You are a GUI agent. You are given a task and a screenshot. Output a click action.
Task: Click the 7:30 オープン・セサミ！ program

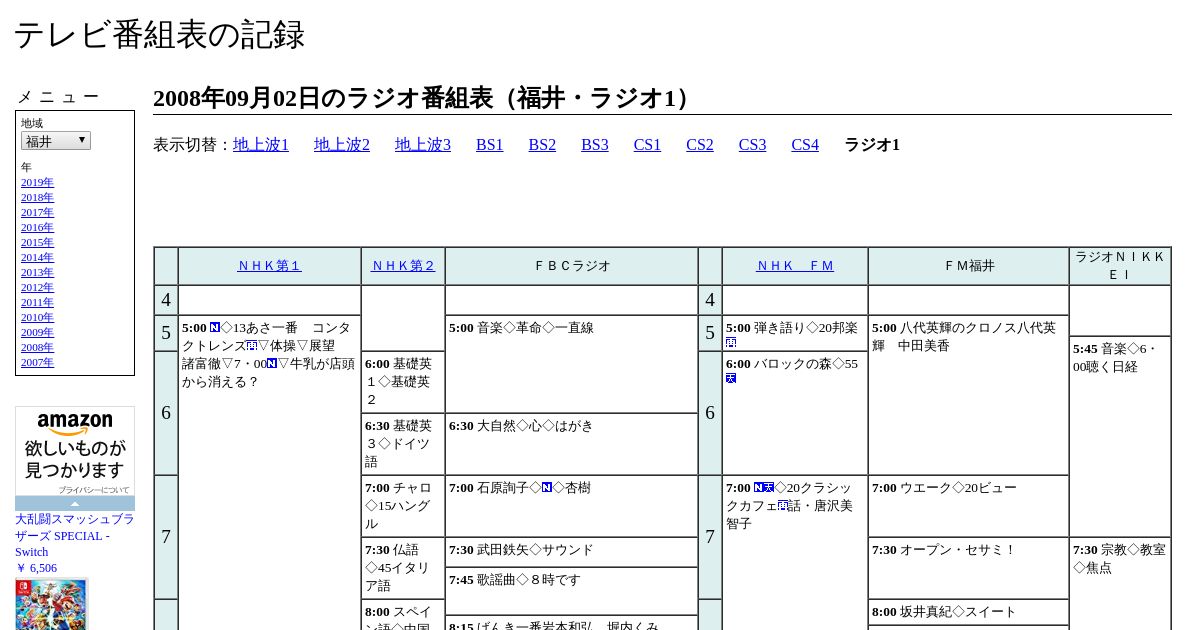pos(968,568)
